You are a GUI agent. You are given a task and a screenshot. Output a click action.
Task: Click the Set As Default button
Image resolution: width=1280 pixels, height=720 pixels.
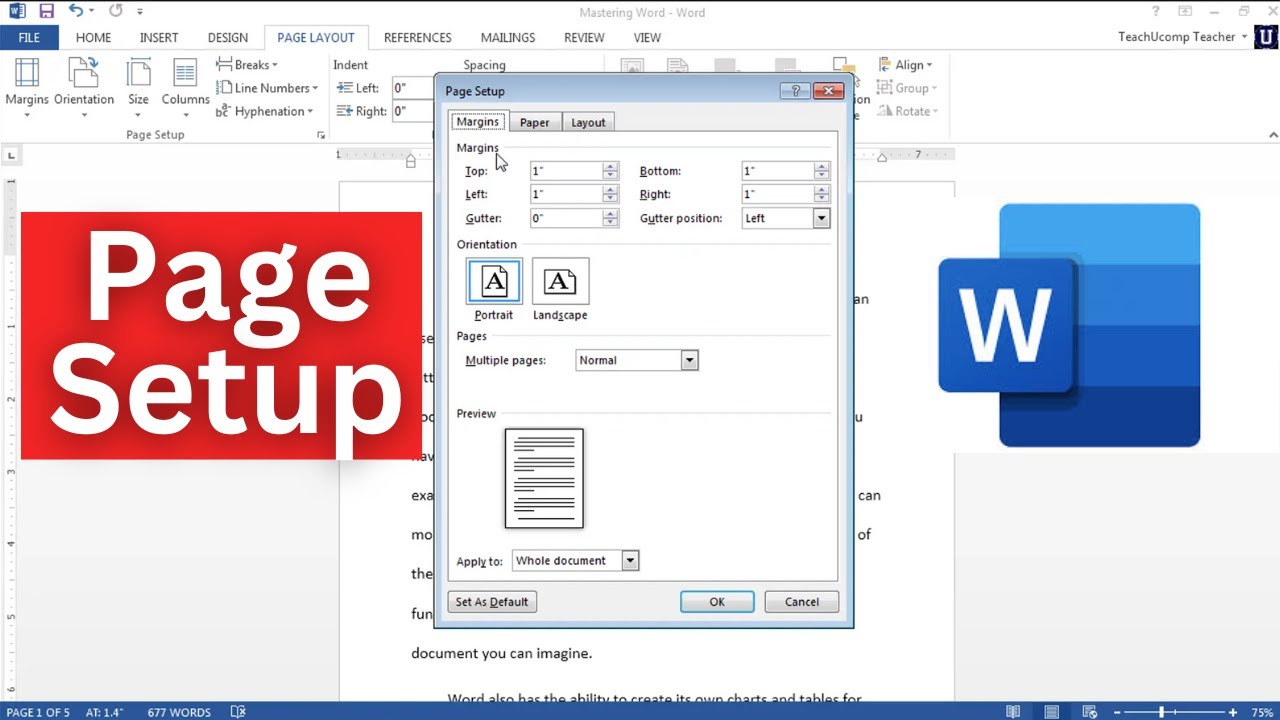point(492,602)
